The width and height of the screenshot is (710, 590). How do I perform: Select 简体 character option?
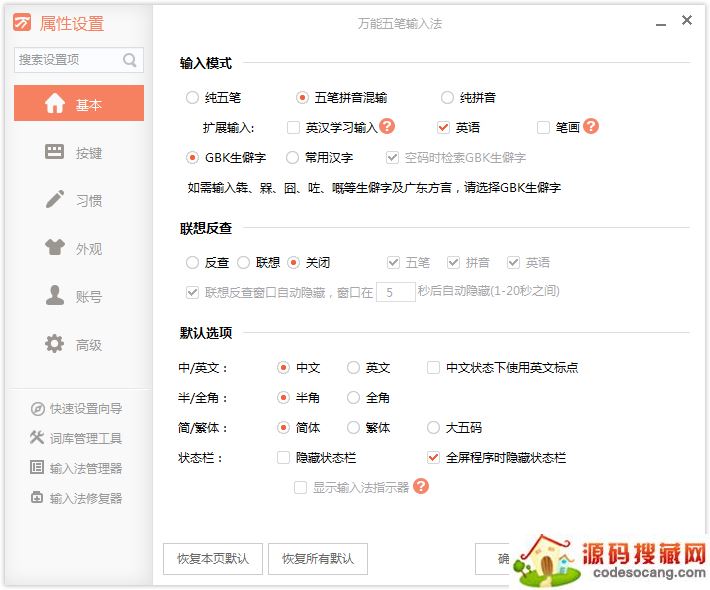point(283,427)
